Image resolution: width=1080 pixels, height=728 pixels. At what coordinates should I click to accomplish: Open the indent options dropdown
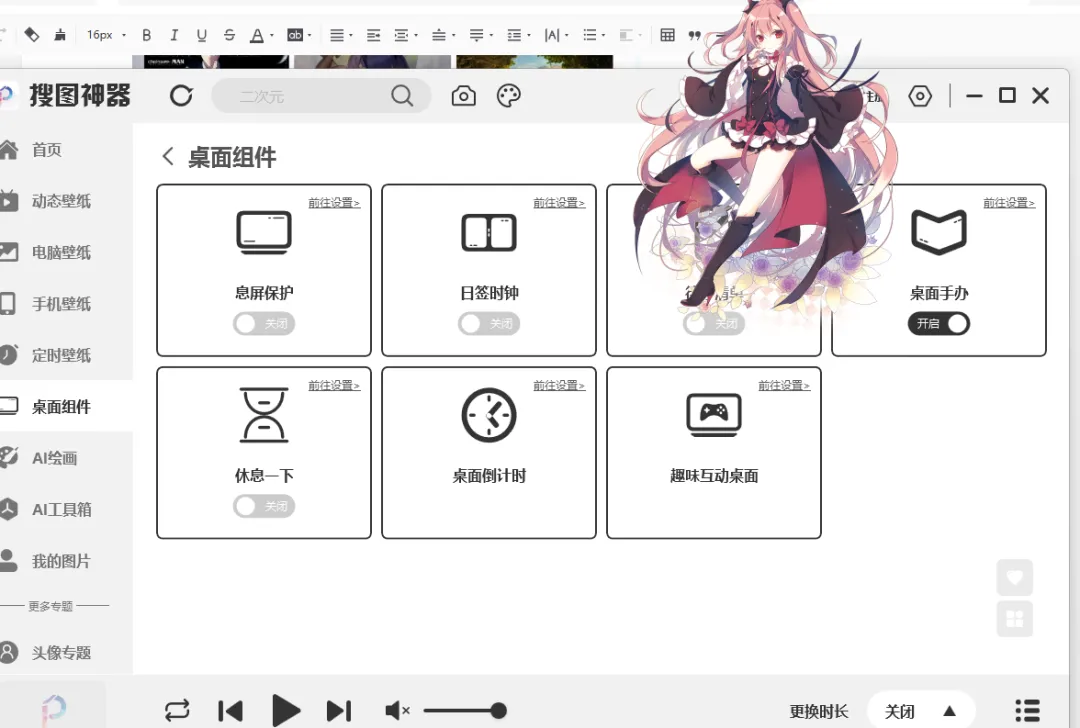[x=406, y=35]
